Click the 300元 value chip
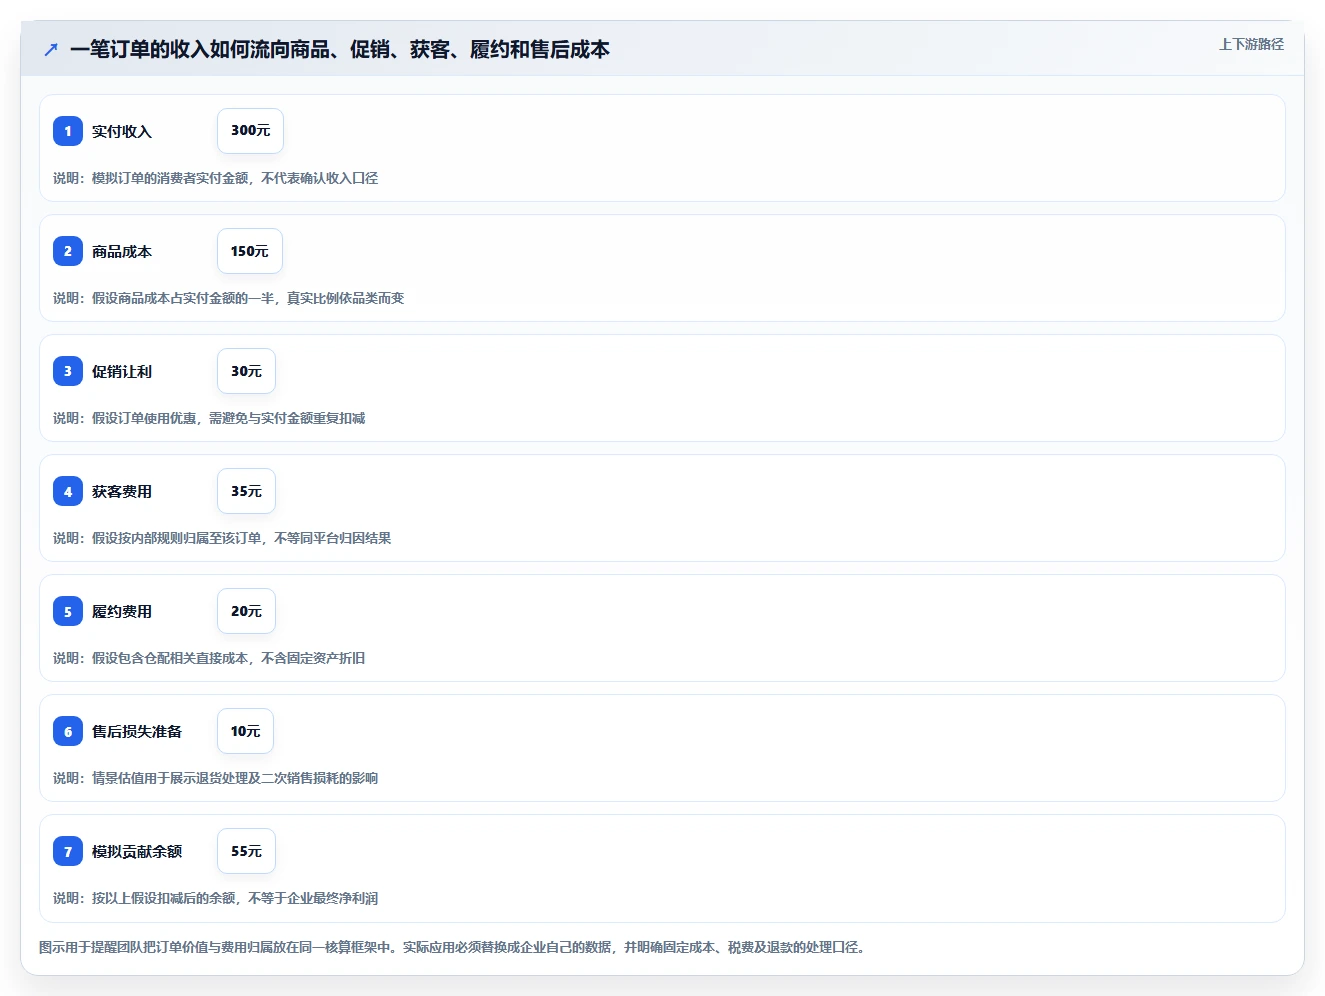1325x996 pixels. pos(250,131)
